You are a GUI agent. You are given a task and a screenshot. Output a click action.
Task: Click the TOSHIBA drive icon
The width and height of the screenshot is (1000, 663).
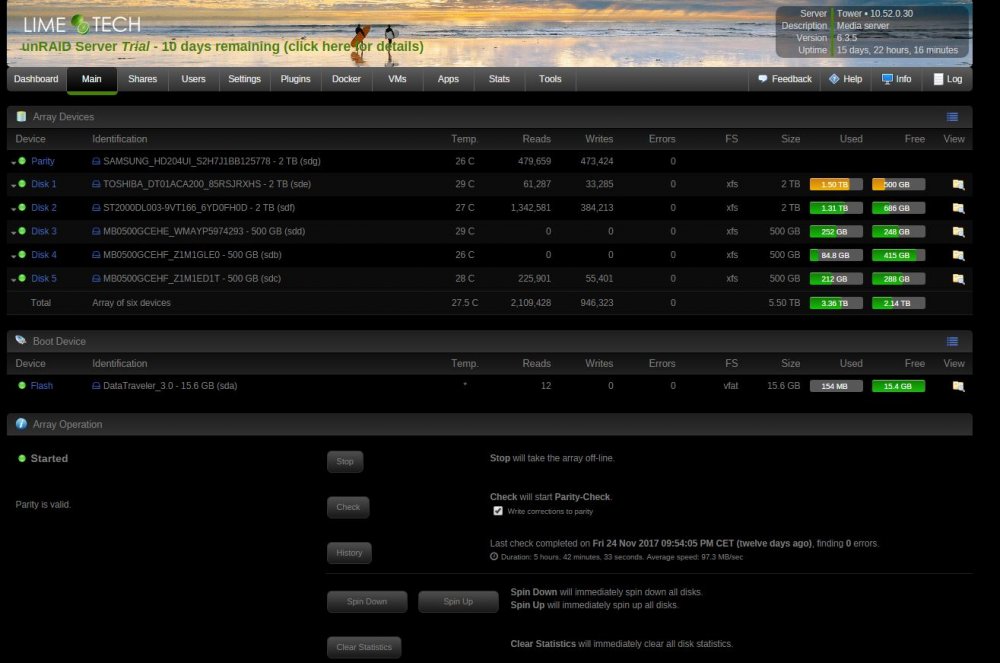point(96,184)
